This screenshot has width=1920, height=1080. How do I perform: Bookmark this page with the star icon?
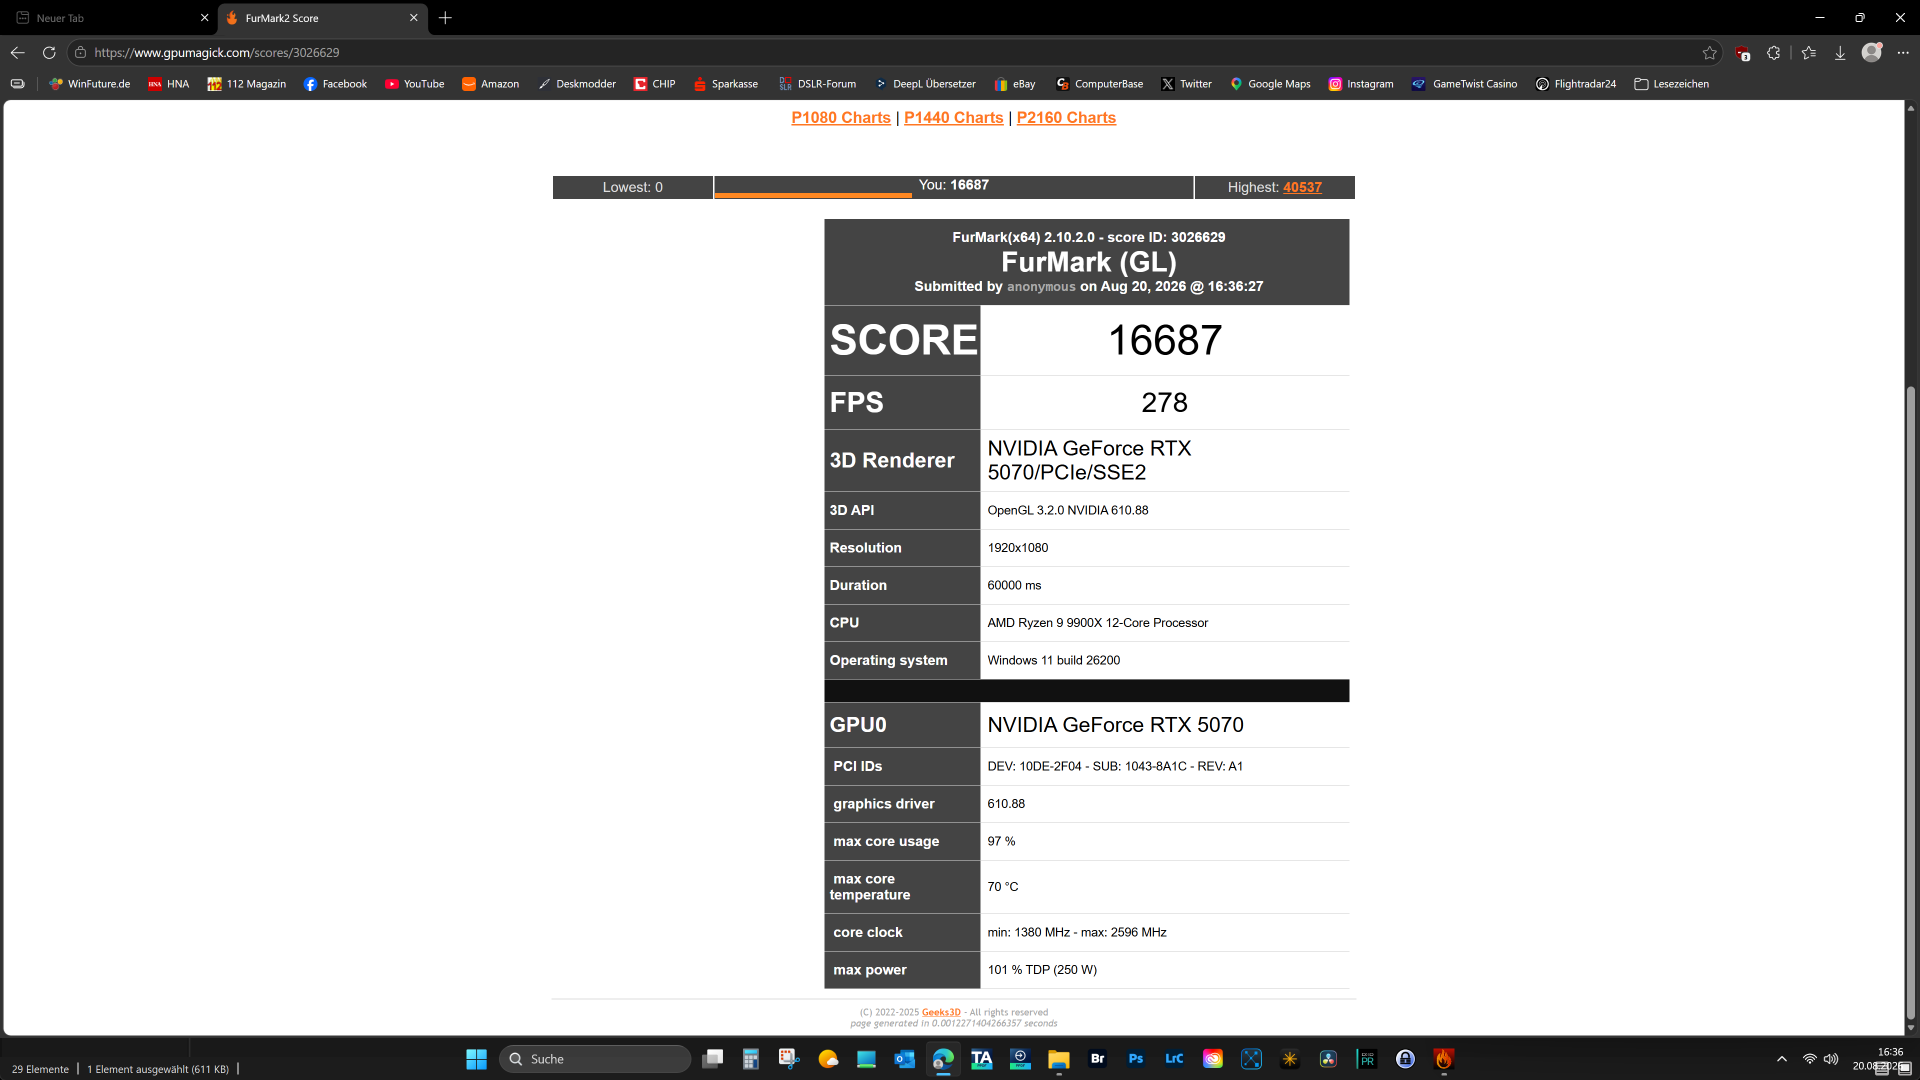pos(1710,53)
